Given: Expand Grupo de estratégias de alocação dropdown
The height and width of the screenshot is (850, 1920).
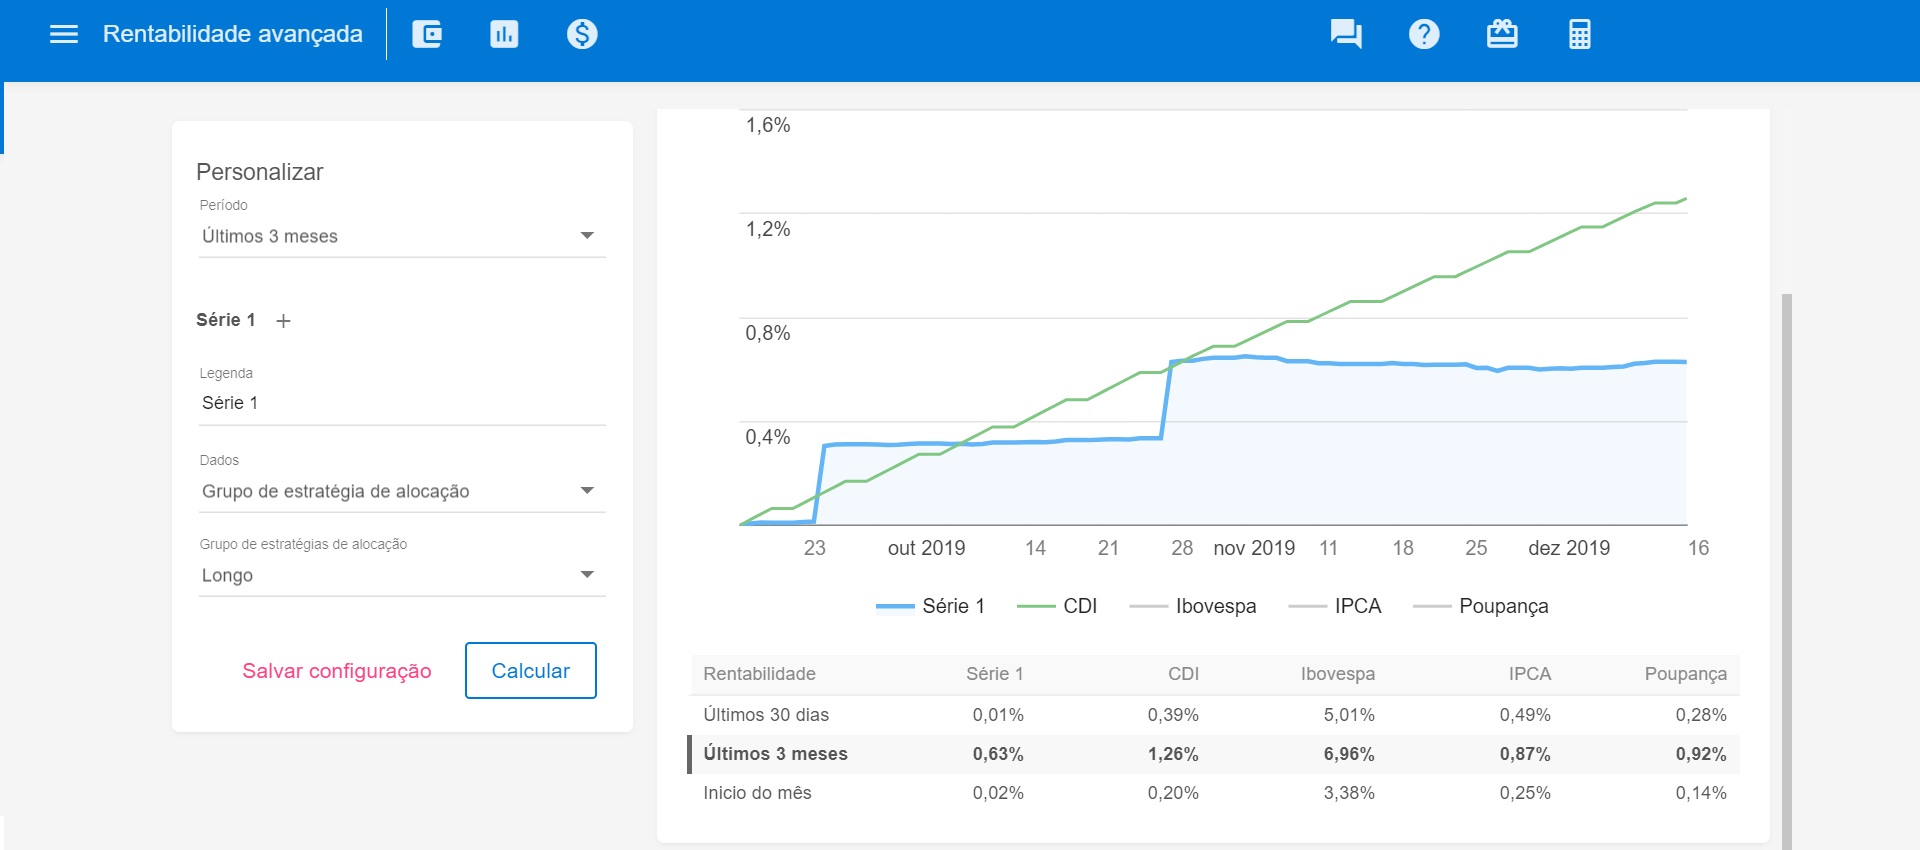Looking at the screenshot, I should pyautogui.click(x=401, y=575).
